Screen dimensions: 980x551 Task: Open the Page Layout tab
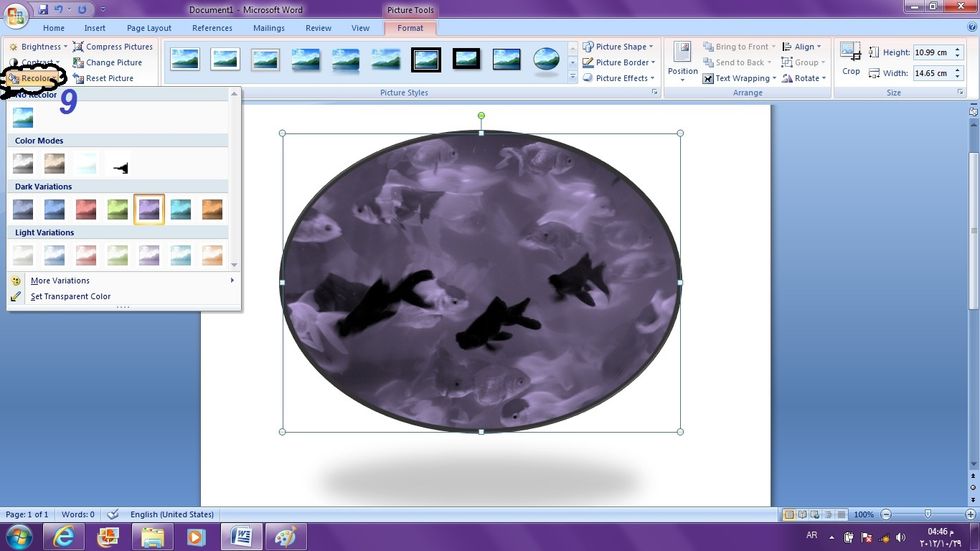[x=149, y=29]
